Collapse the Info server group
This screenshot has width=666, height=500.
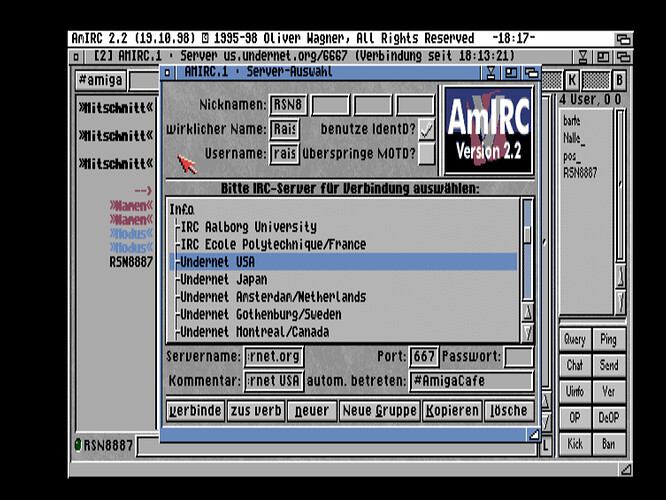[182, 209]
